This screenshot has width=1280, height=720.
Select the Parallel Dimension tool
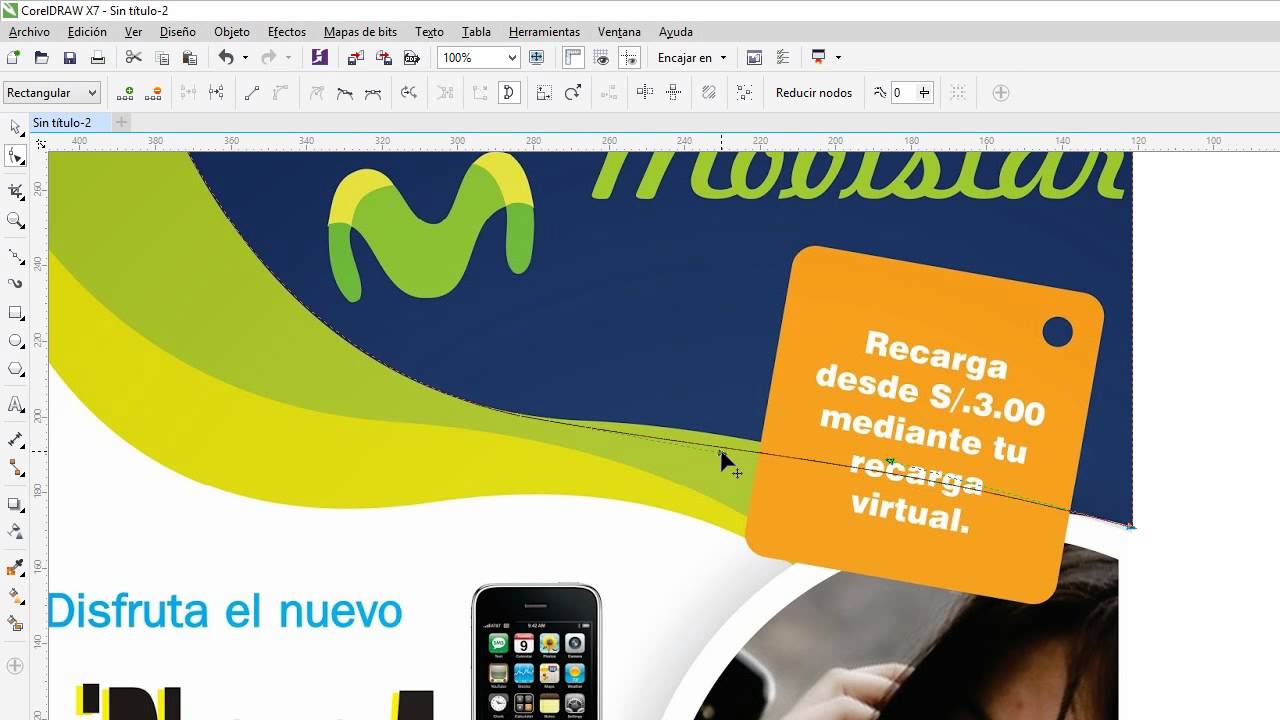click(15, 440)
